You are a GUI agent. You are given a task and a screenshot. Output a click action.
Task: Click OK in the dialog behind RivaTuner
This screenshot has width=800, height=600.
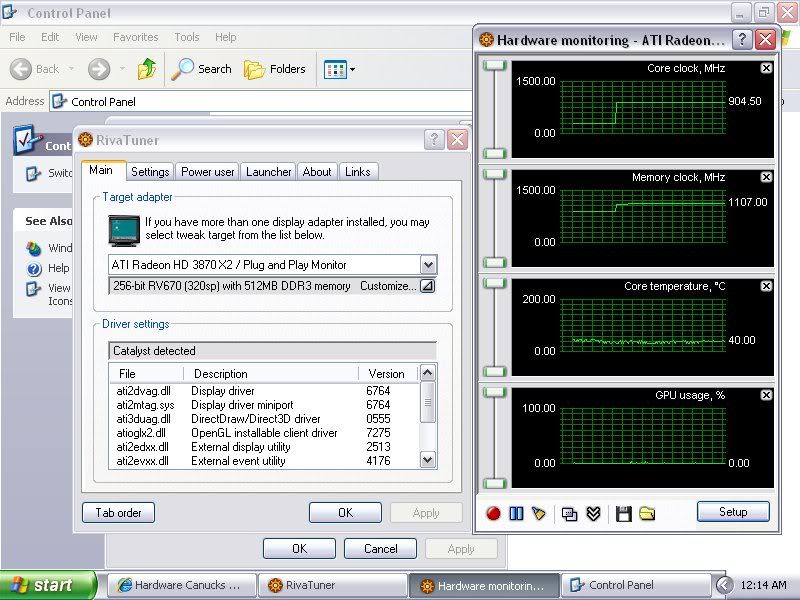click(299, 549)
